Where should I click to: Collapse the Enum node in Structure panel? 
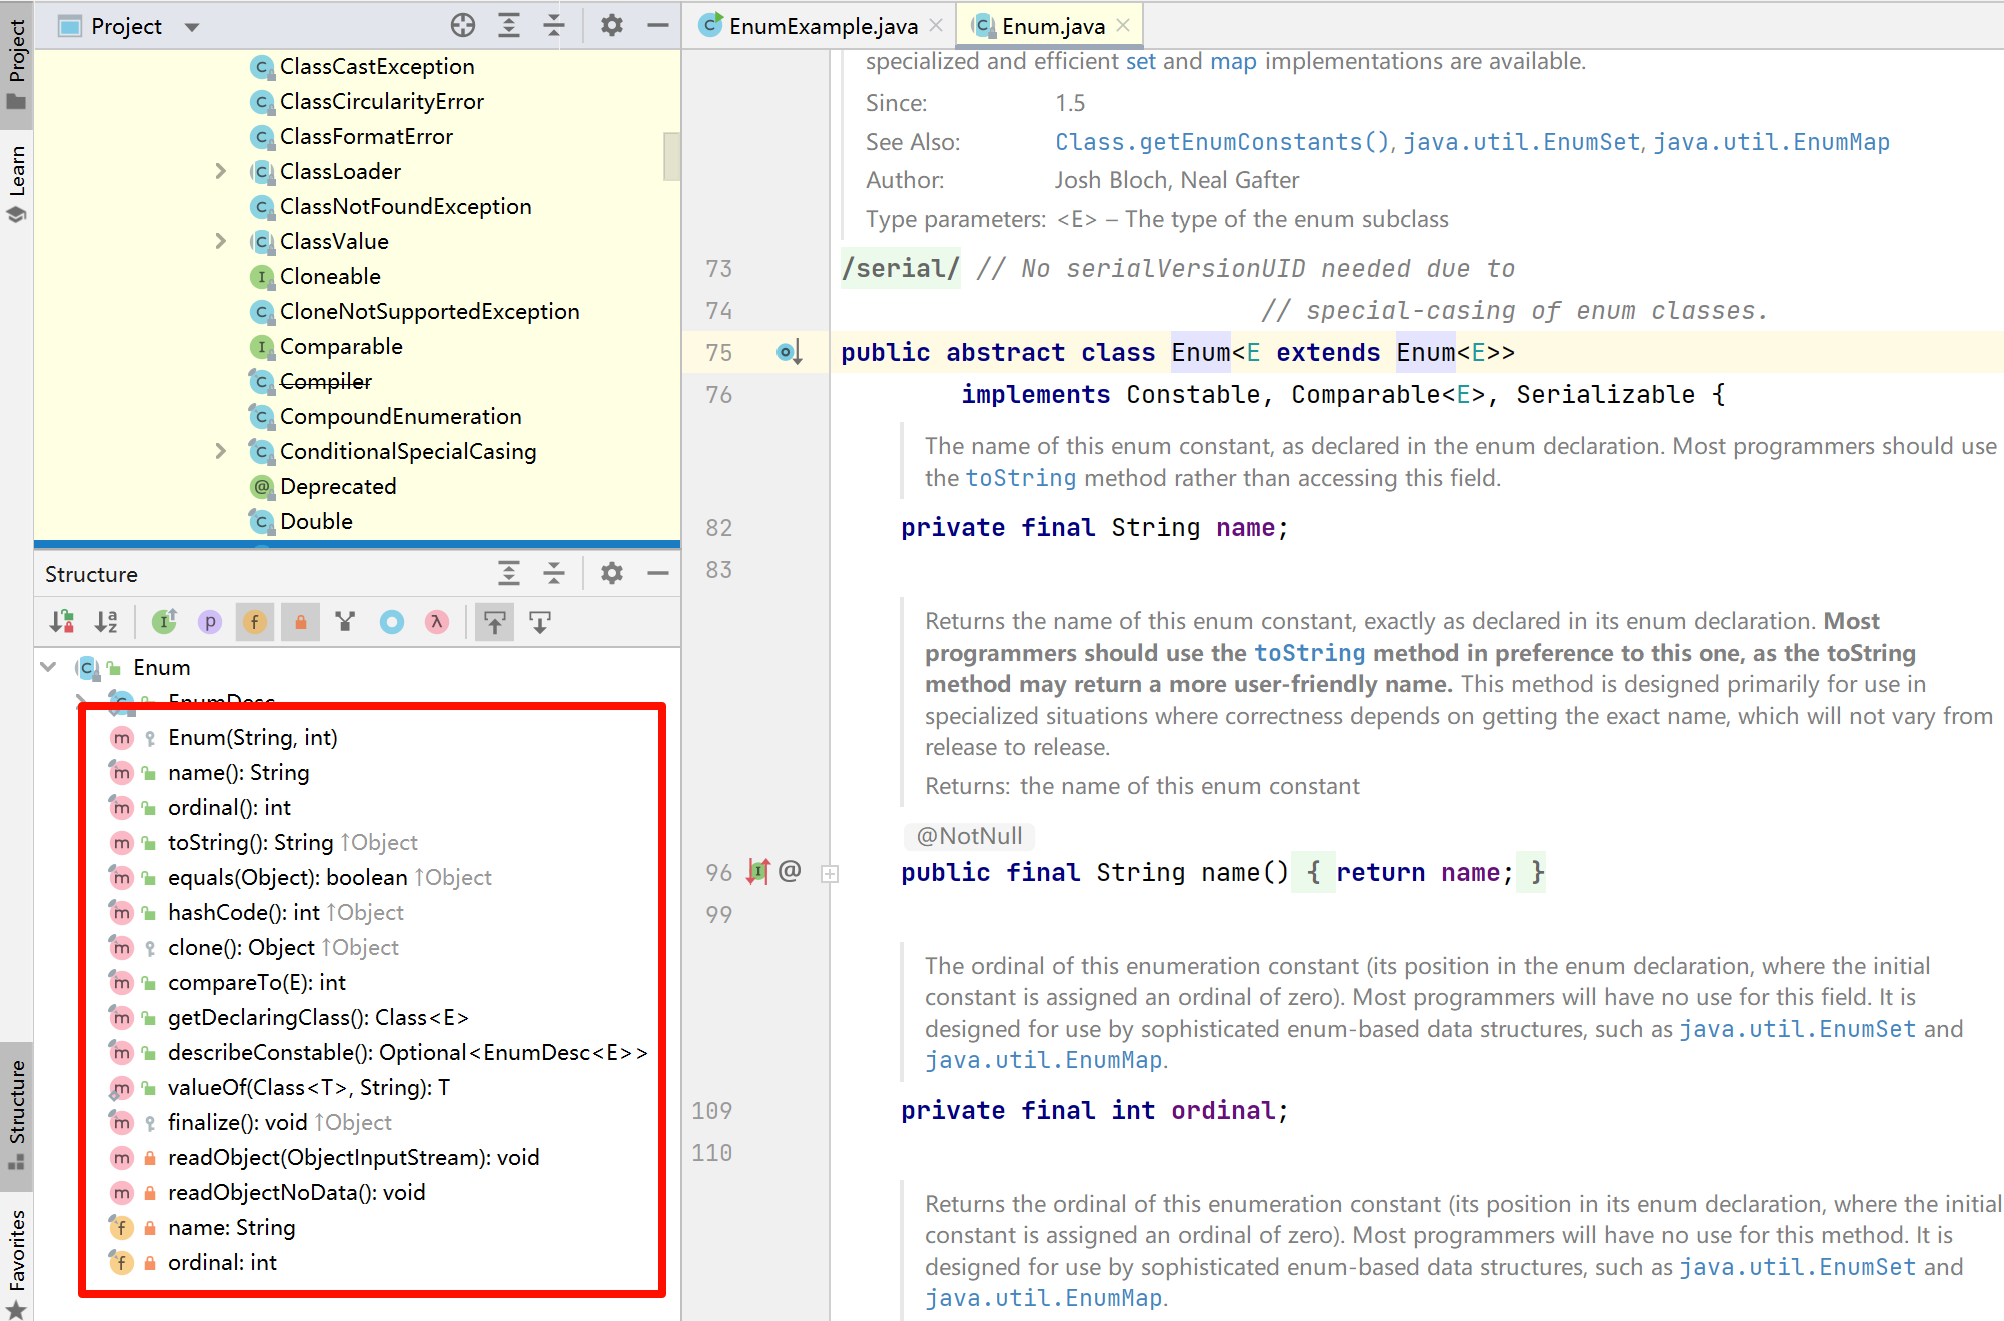click(47, 667)
